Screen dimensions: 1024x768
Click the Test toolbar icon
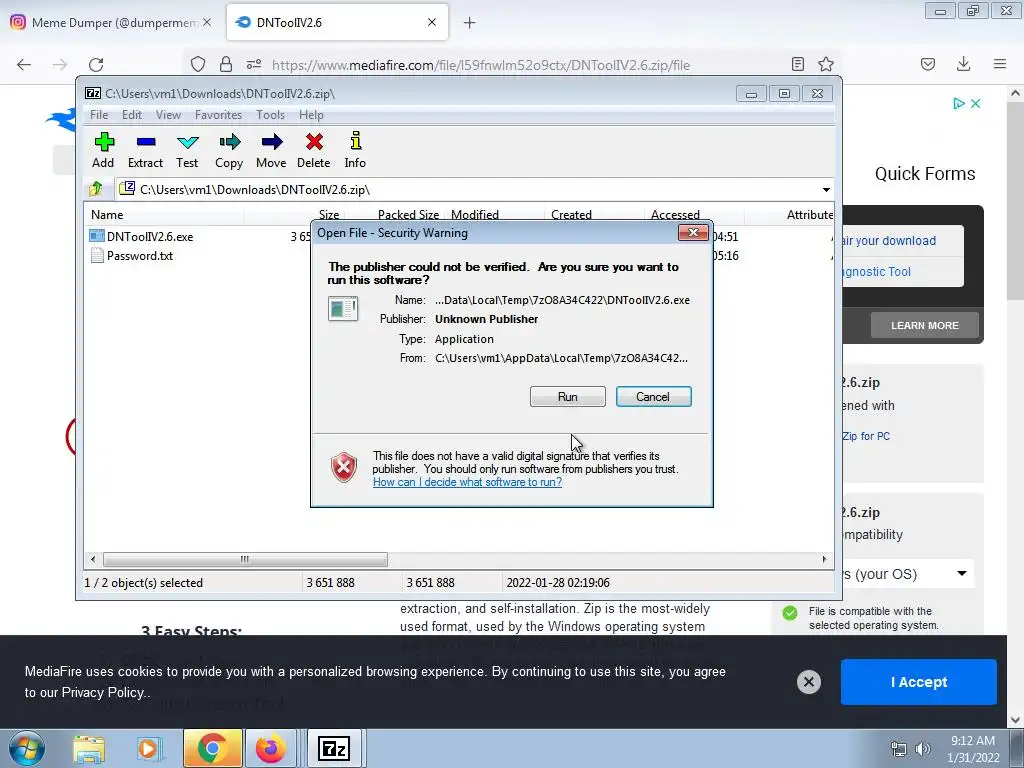pyautogui.click(x=187, y=151)
